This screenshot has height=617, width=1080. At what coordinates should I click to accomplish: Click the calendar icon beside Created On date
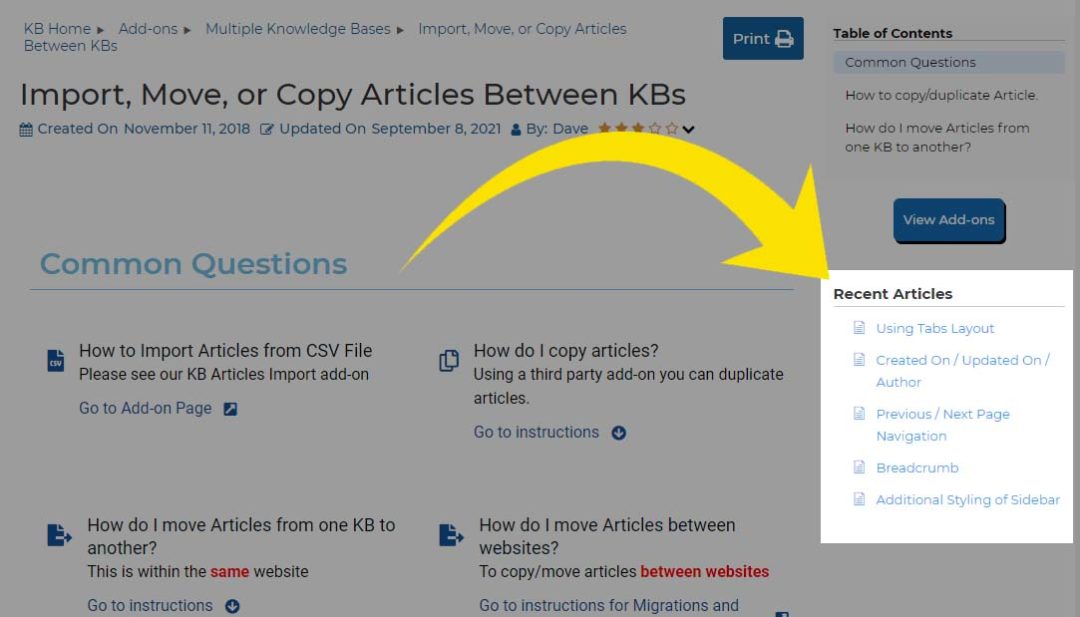27,128
